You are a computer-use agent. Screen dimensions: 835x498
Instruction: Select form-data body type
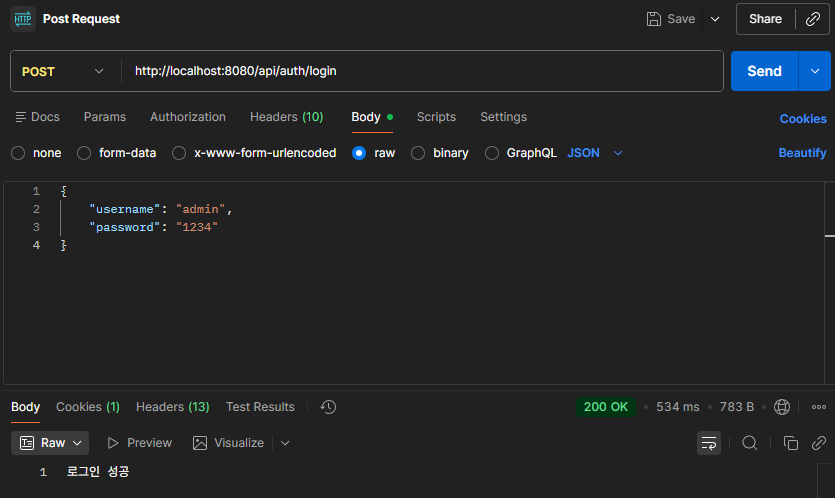pyautogui.click(x=84, y=153)
